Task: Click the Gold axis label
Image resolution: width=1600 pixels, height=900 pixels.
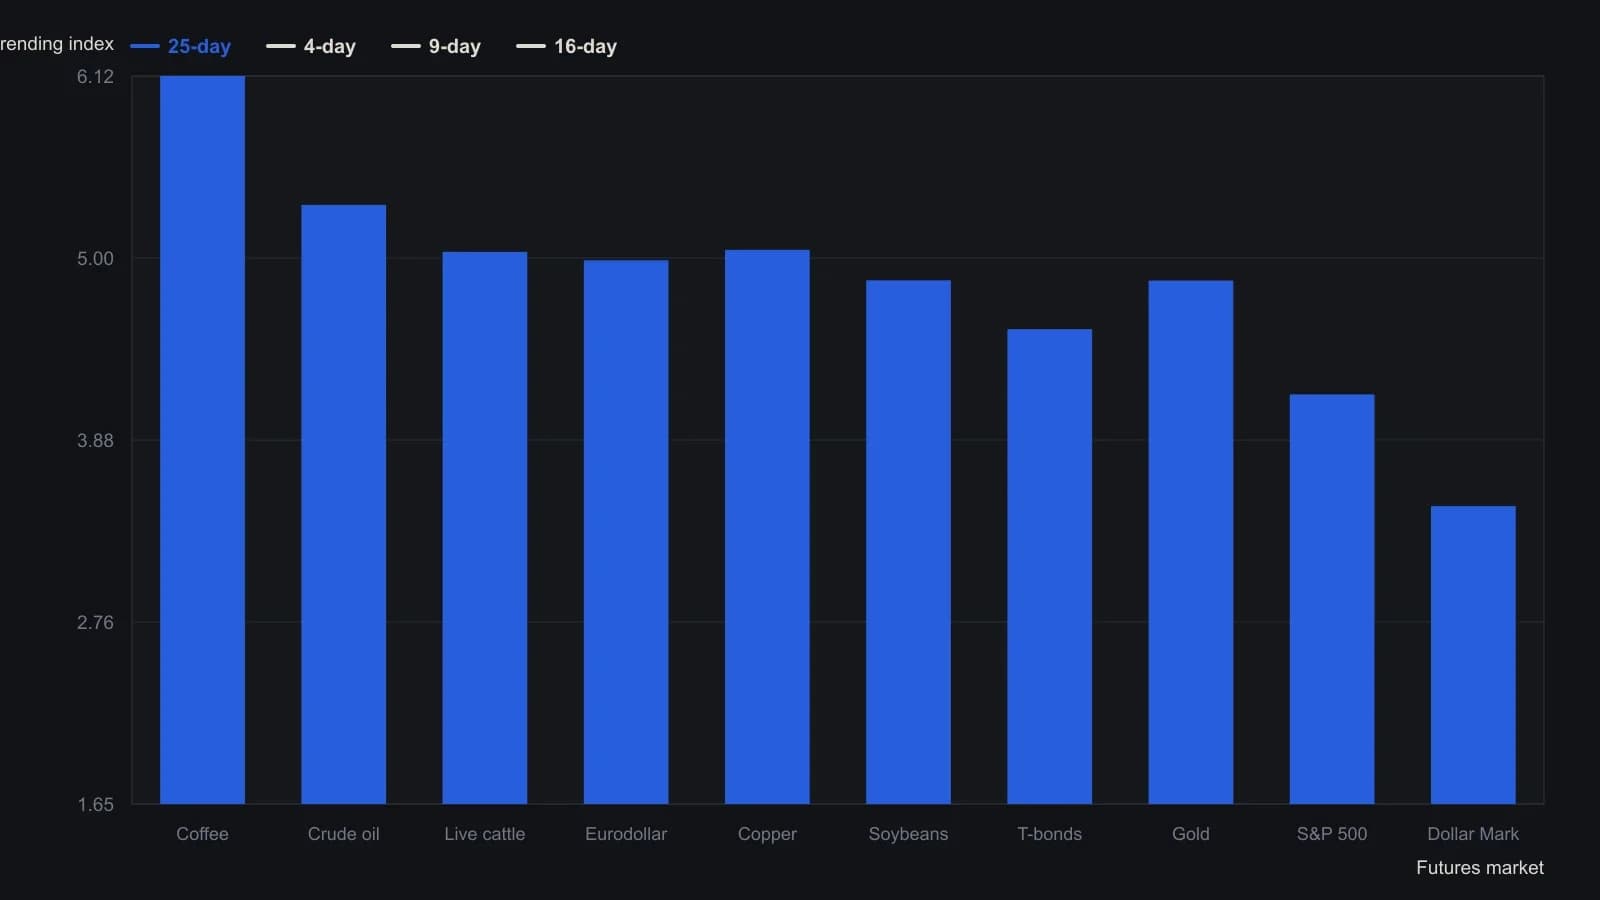Action: [1191, 834]
